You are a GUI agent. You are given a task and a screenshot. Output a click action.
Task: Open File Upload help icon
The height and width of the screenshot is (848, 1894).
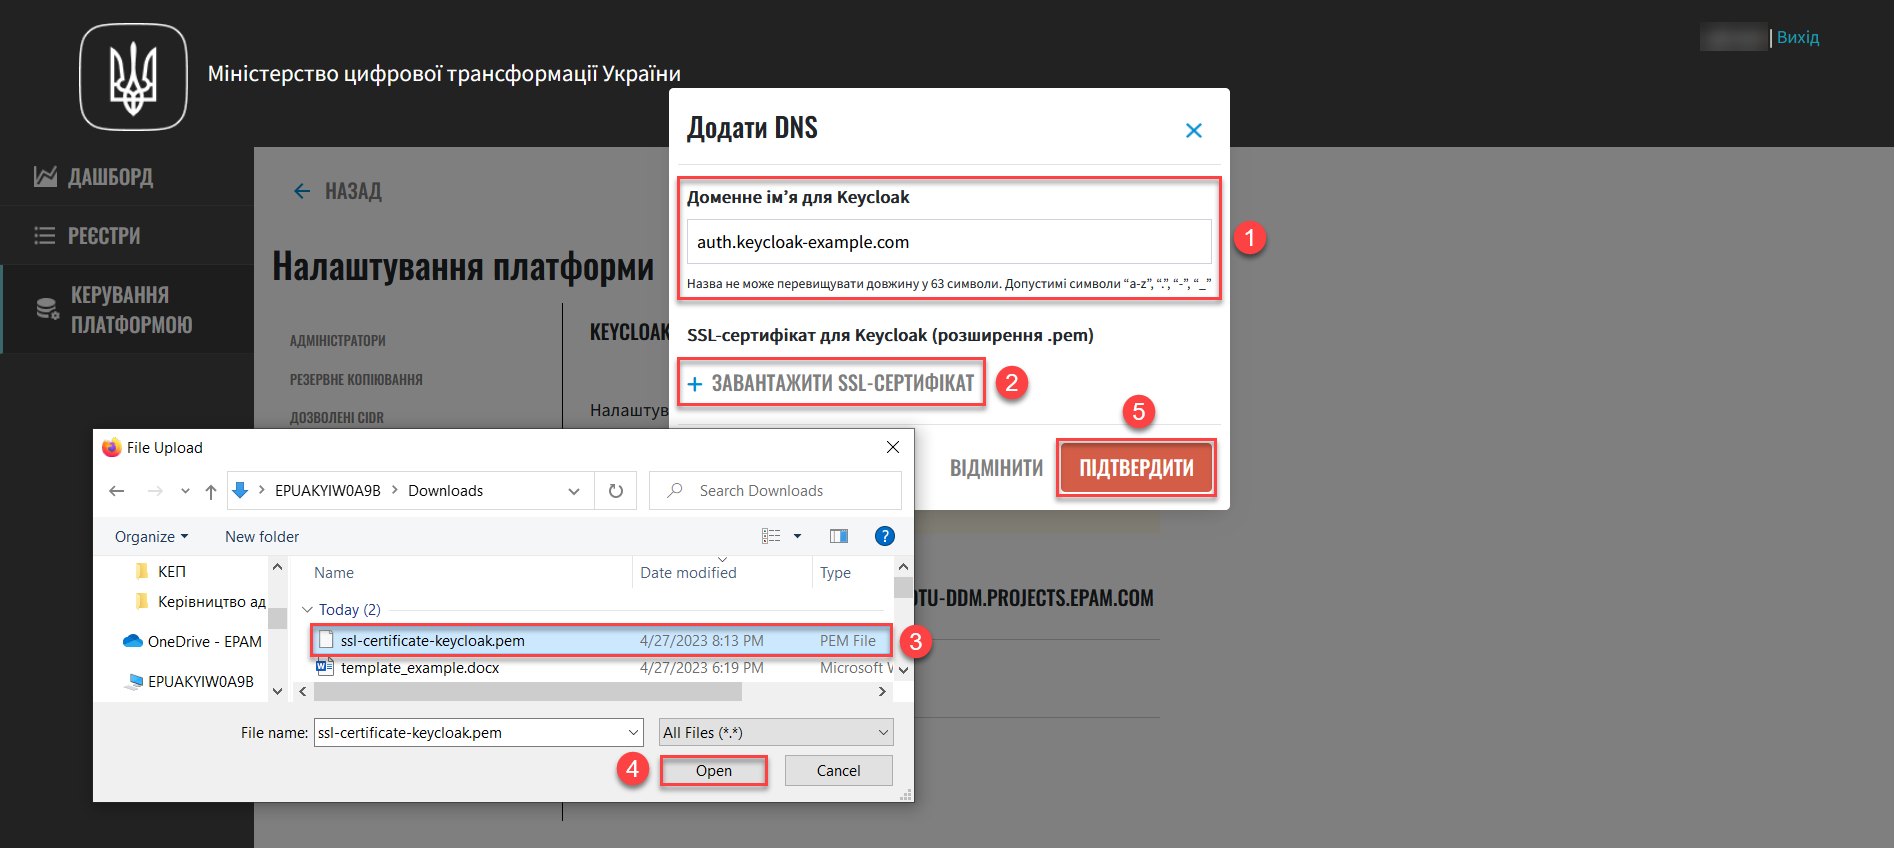[x=884, y=536]
